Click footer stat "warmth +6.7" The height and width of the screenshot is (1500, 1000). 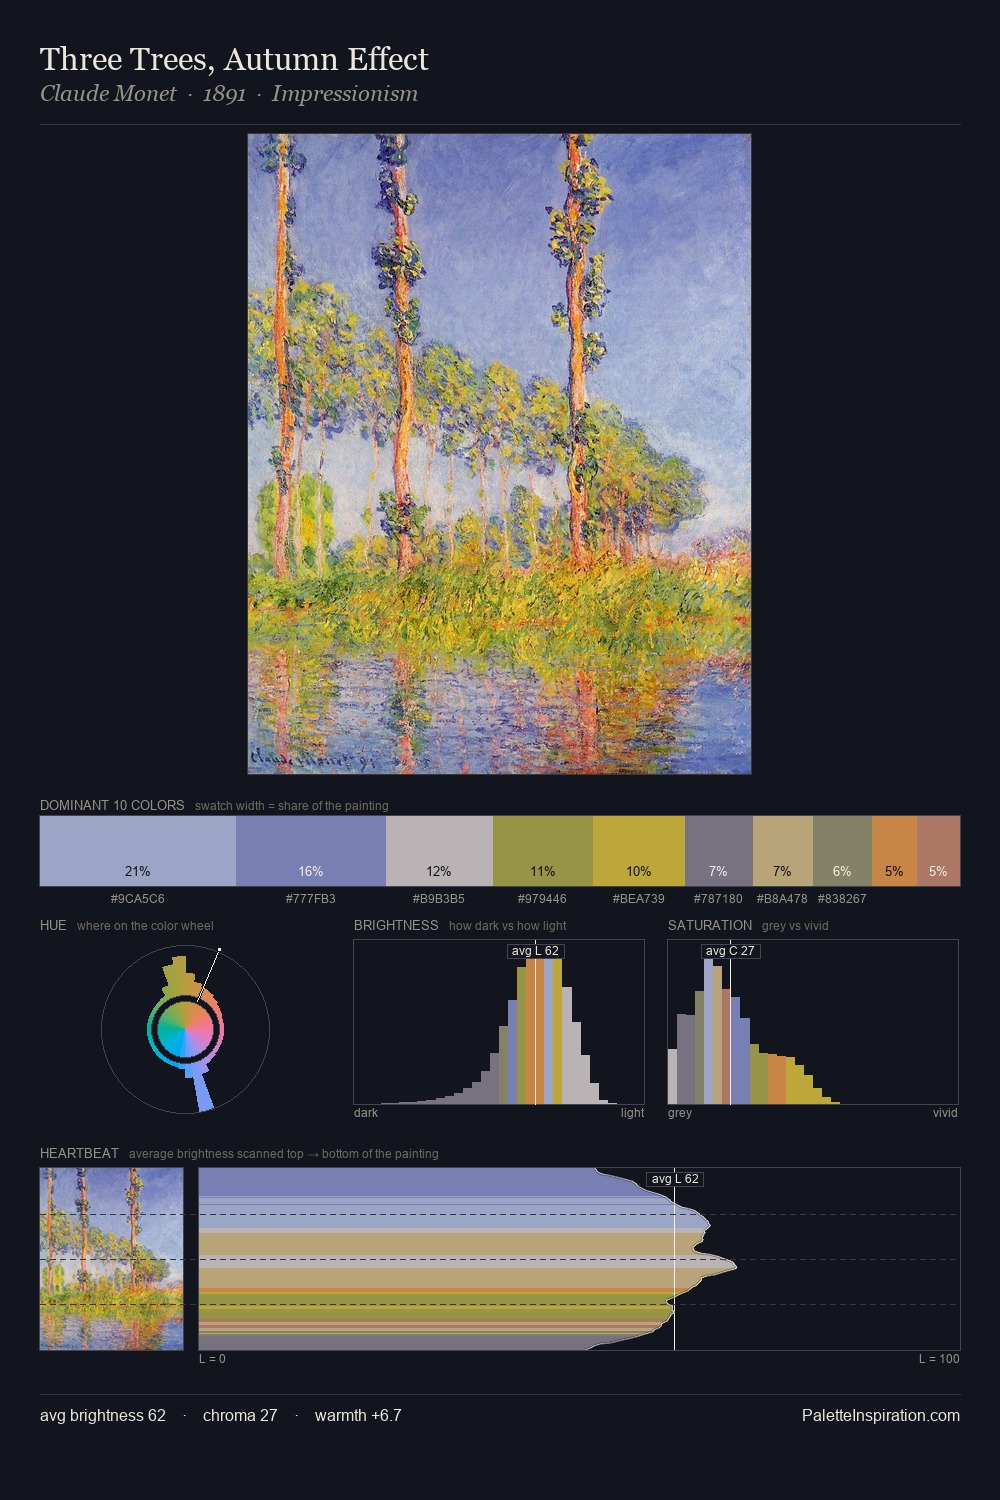click(358, 1416)
